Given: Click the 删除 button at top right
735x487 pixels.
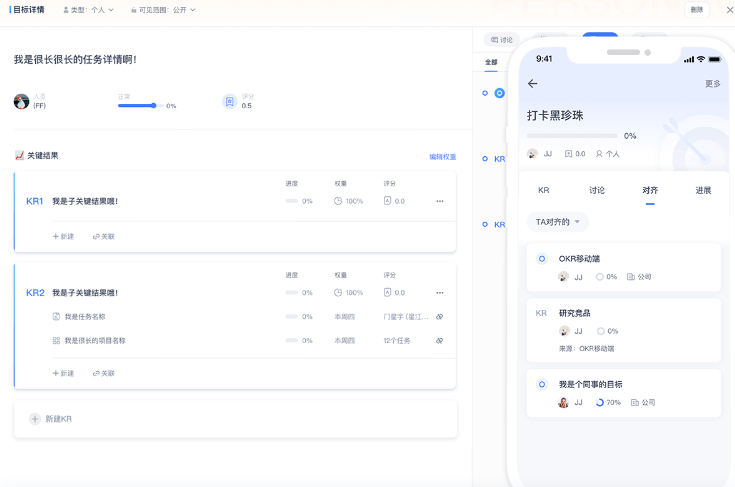Looking at the screenshot, I should click(x=697, y=9).
